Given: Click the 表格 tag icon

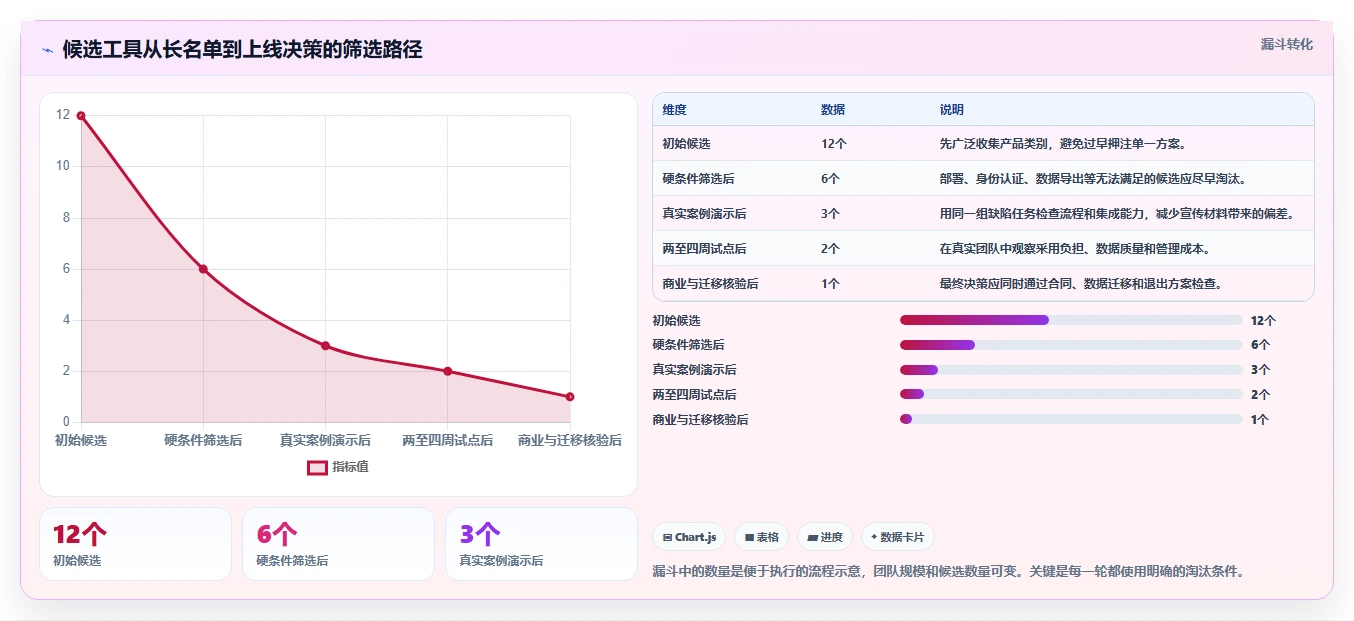Looking at the screenshot, I should pos(749,538).
